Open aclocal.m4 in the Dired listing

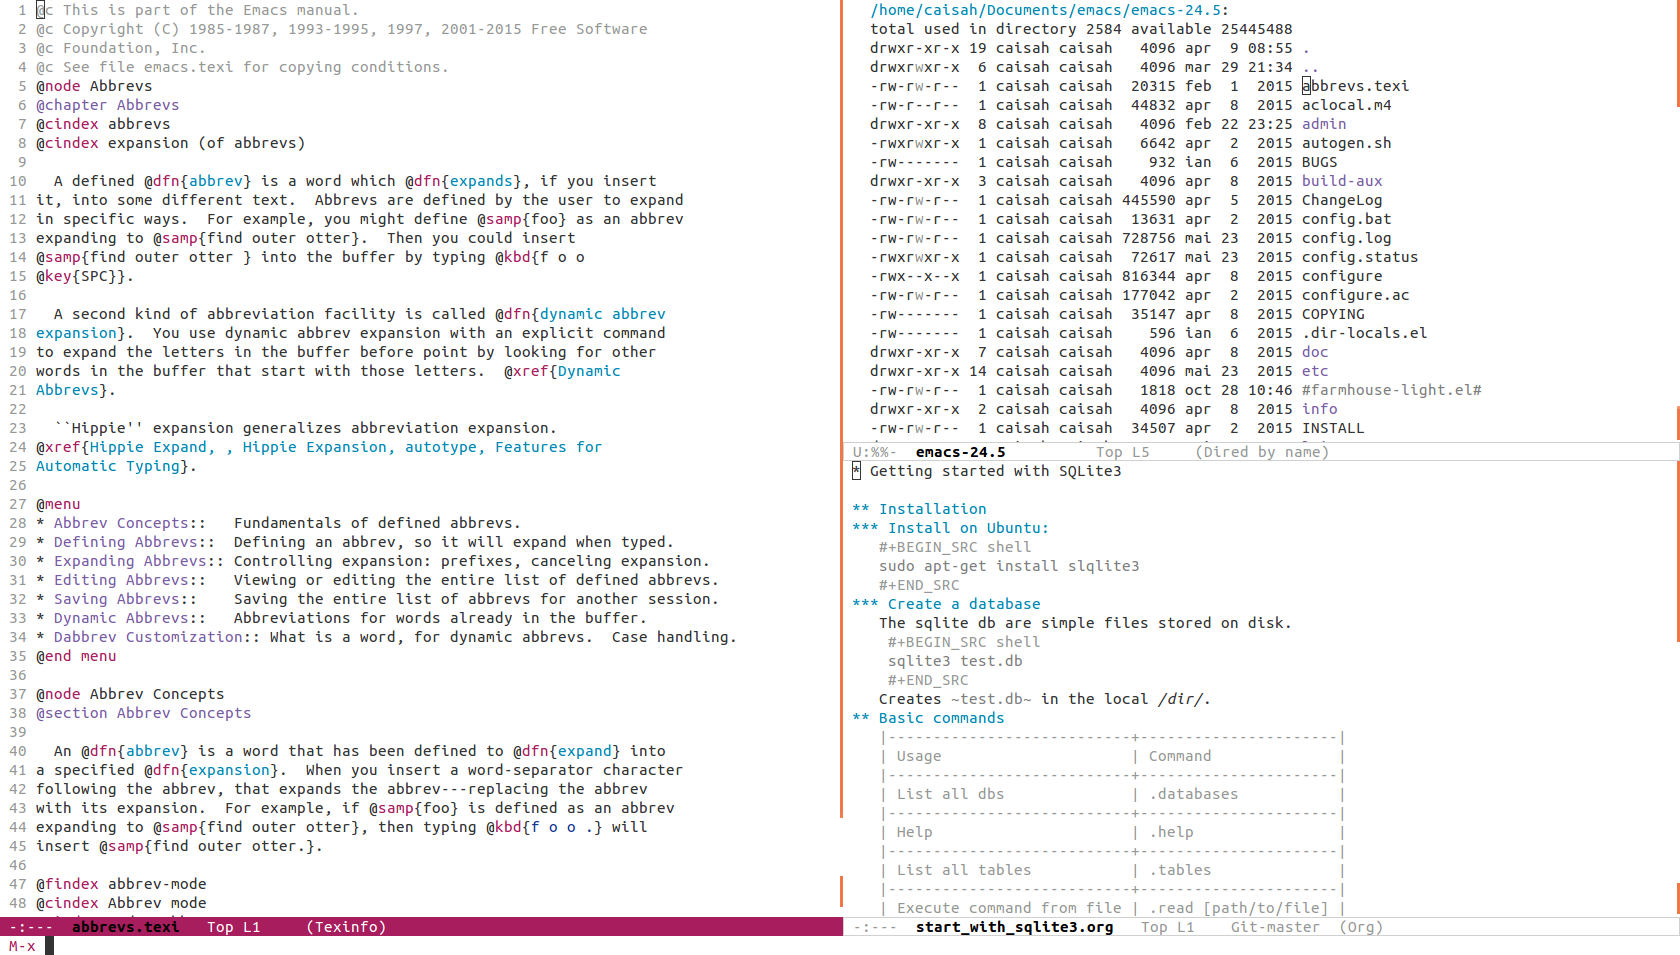[1346, 105]
